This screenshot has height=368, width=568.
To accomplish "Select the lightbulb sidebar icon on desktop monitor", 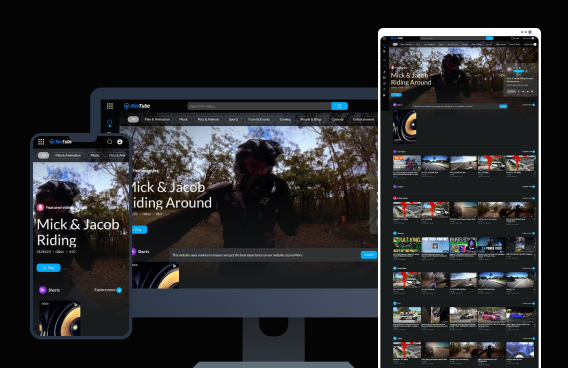I will click(x=109, y=123).
